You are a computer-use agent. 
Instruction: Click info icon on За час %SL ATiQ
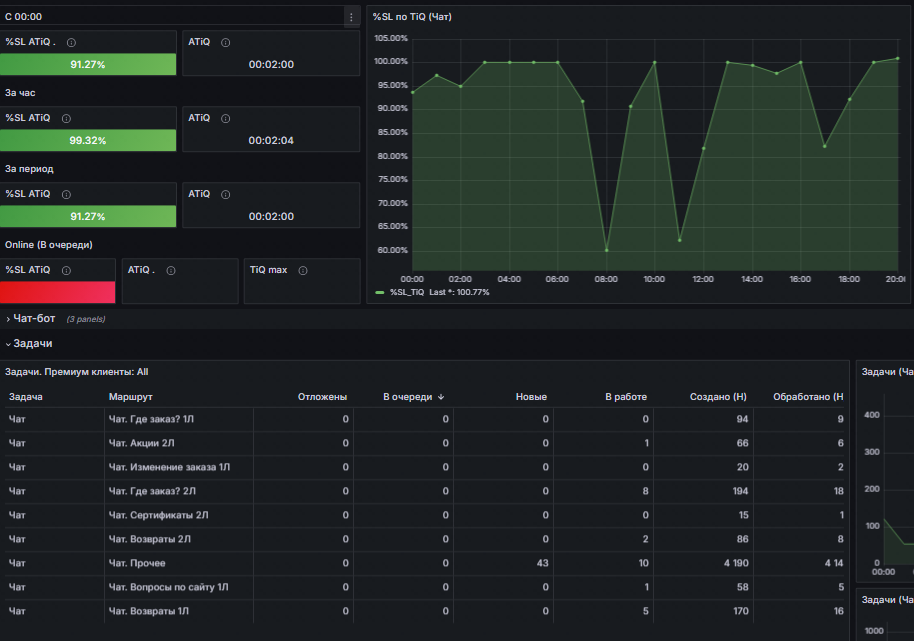pyautogui.click(x=66, y=118)
